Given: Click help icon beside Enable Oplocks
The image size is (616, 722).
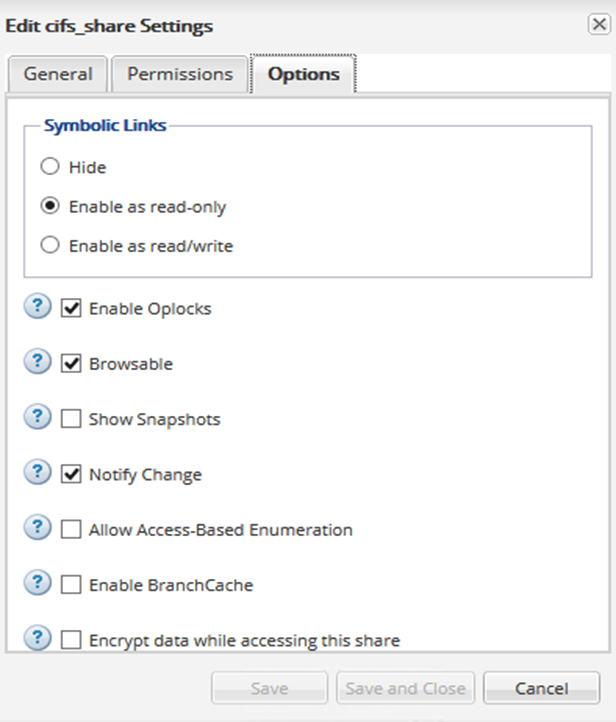Looking at the screenshot, I should 36,307.
